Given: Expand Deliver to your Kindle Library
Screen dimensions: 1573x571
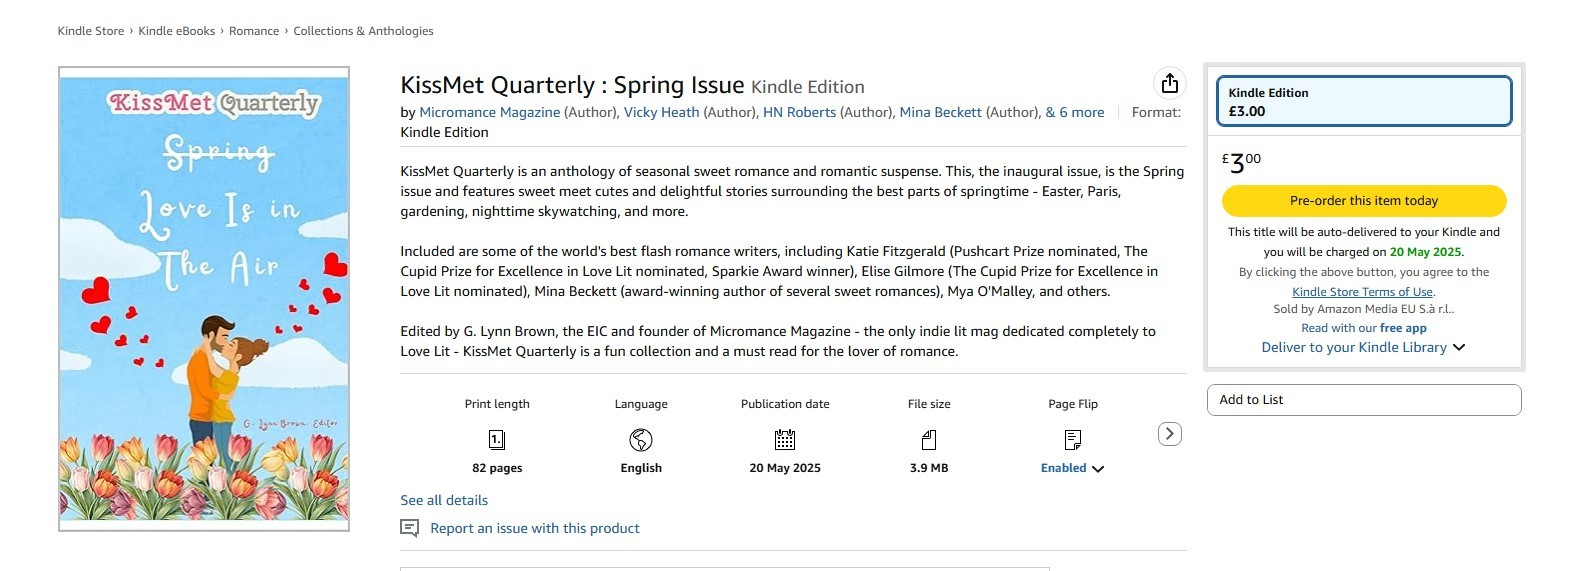Looking at the screenshot, I should pos(1363,347).
